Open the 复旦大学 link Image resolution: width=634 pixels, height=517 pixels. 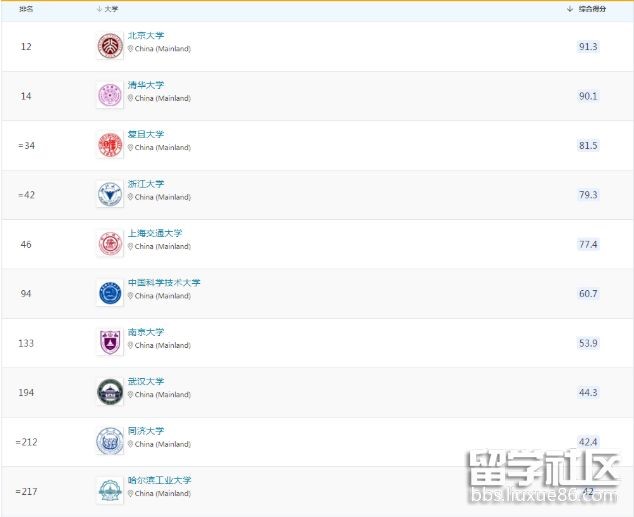(146, 134)
